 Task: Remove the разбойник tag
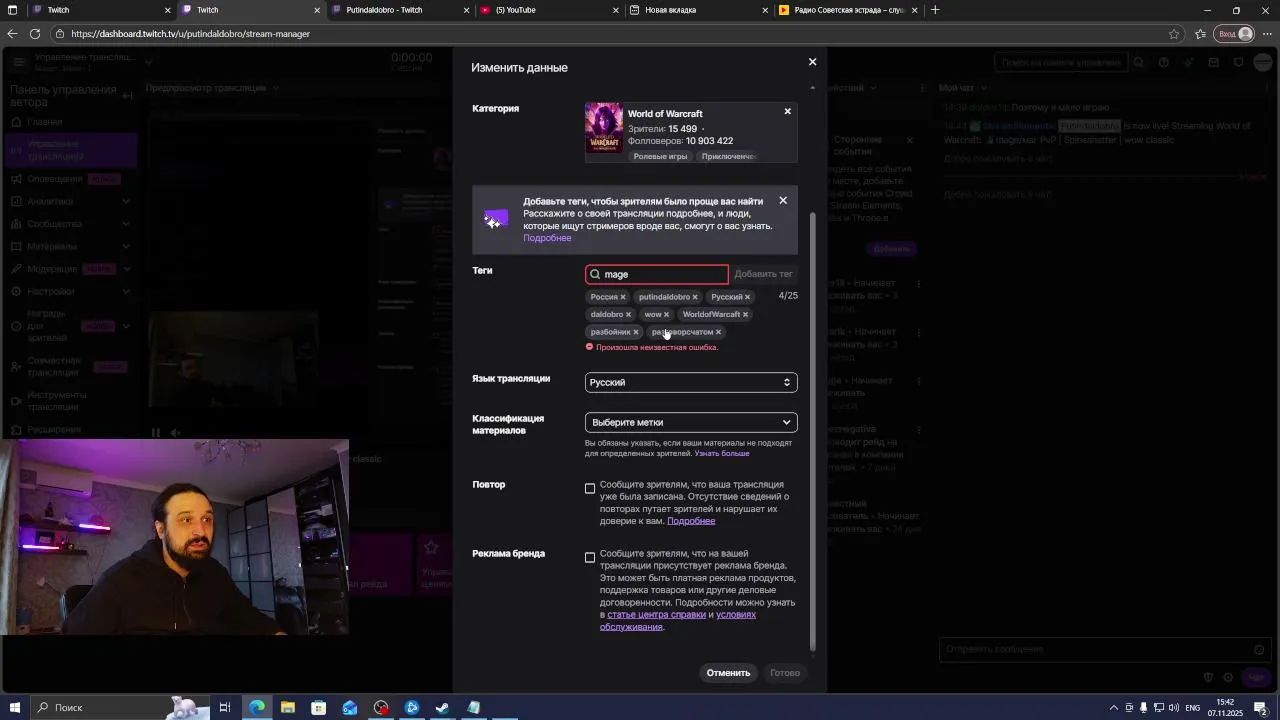[635, 332]
